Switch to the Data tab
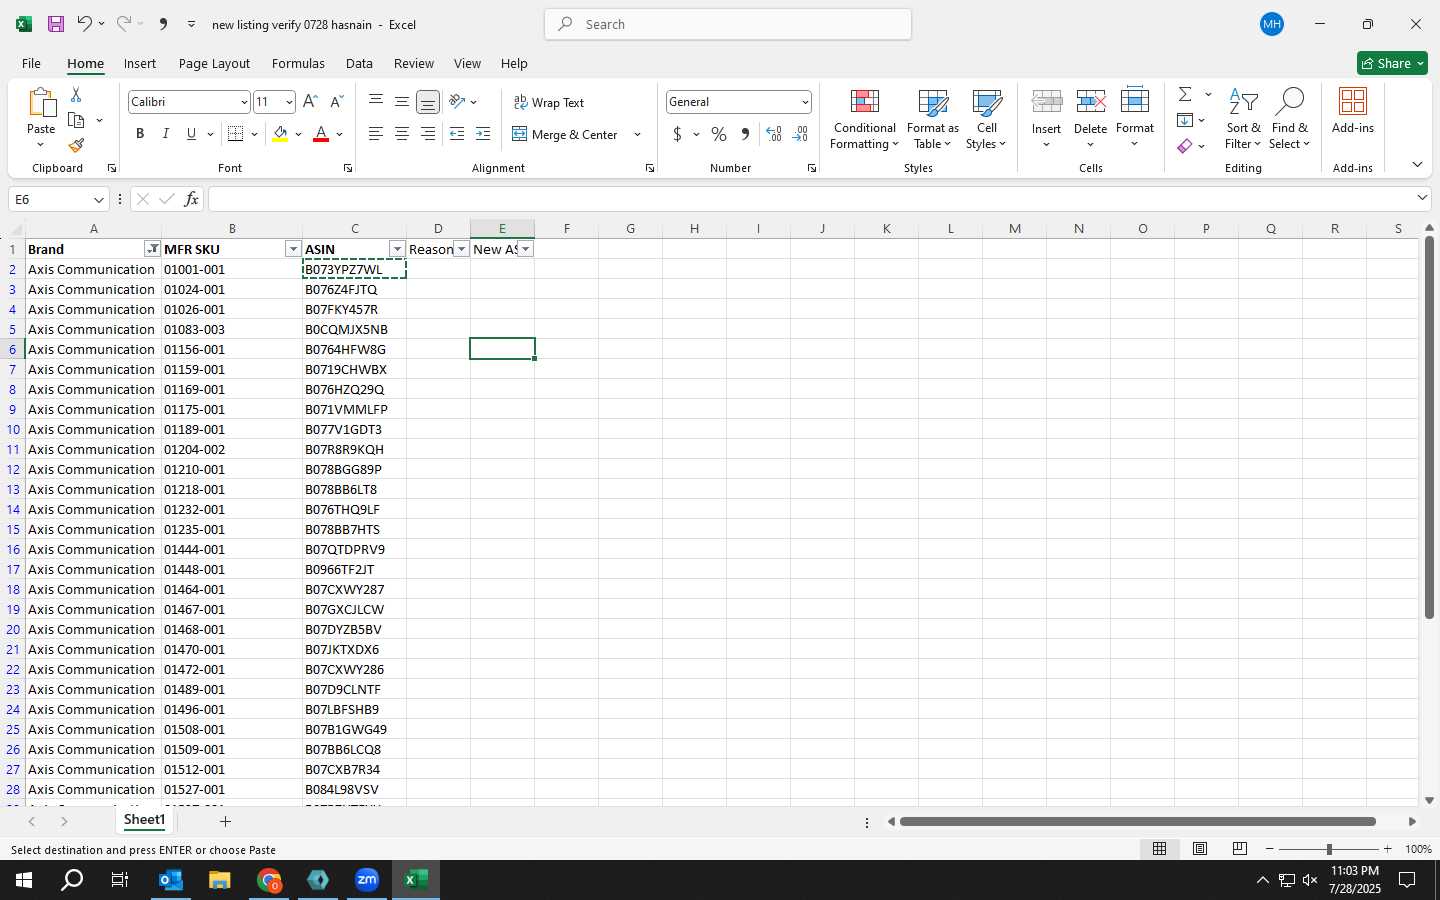The height and width of the screenshot is (900, 1440). pyautogui.click(x=359, y=63)
